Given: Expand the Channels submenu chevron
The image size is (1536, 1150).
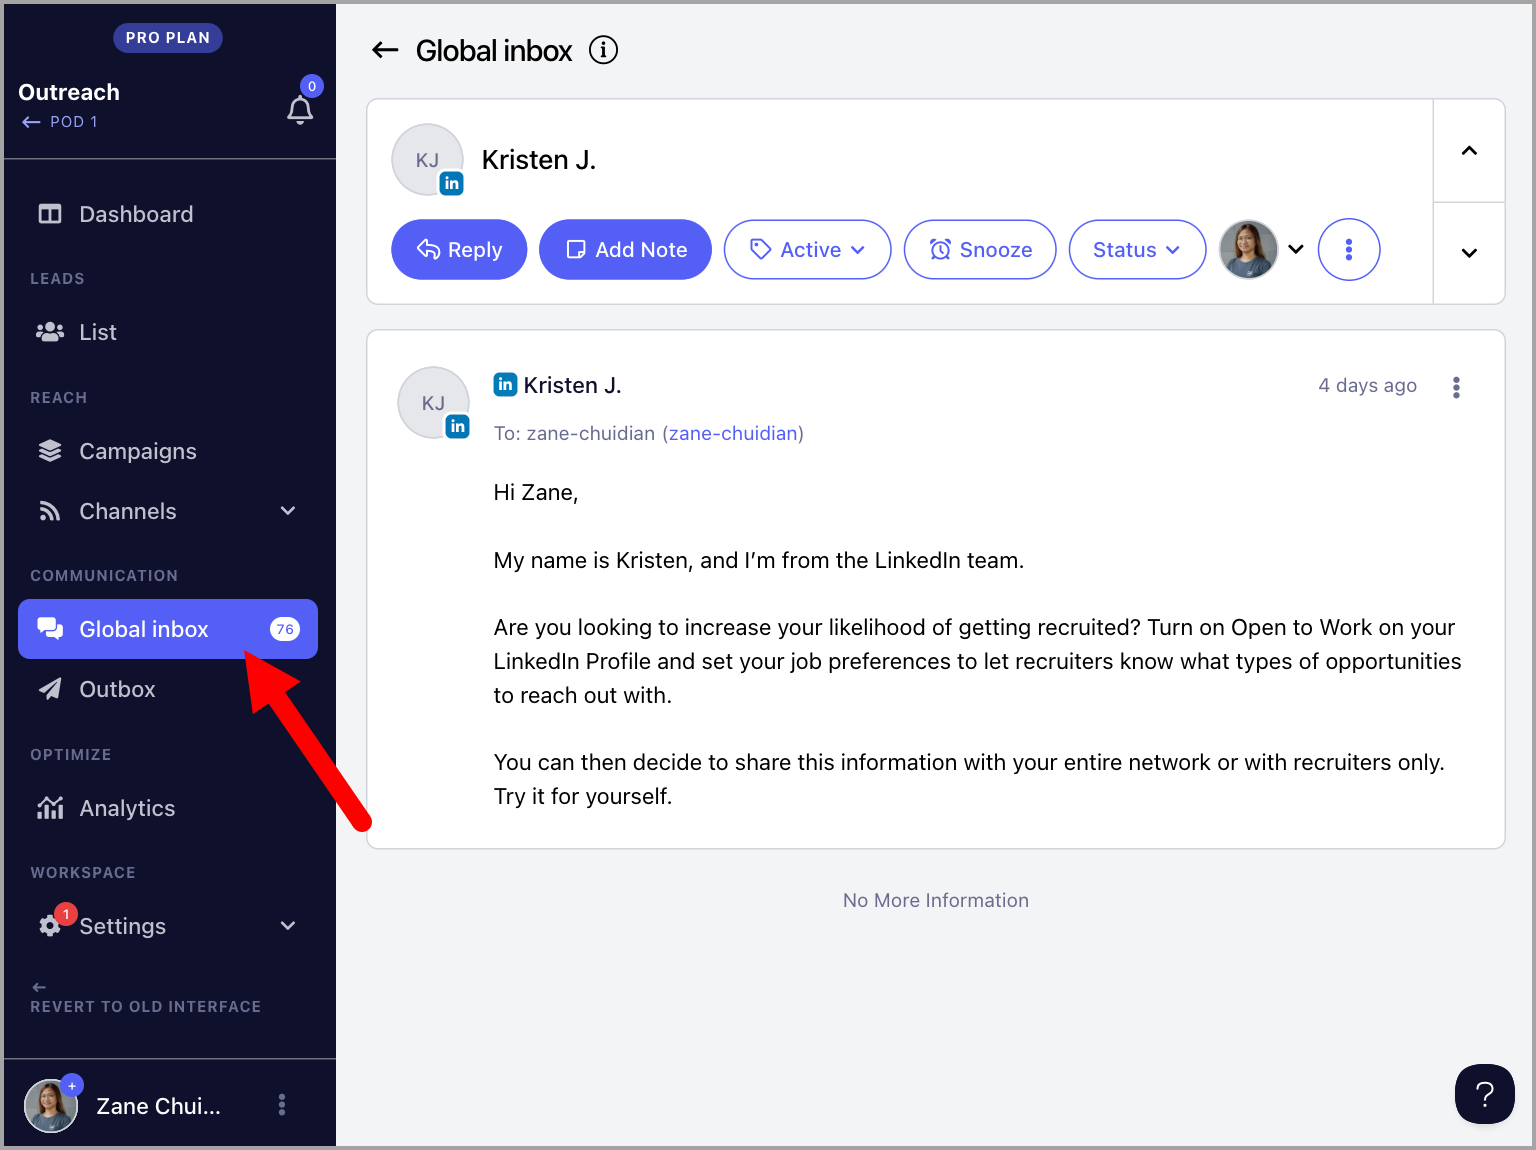Looking at the screenshot, I should 288,511.
